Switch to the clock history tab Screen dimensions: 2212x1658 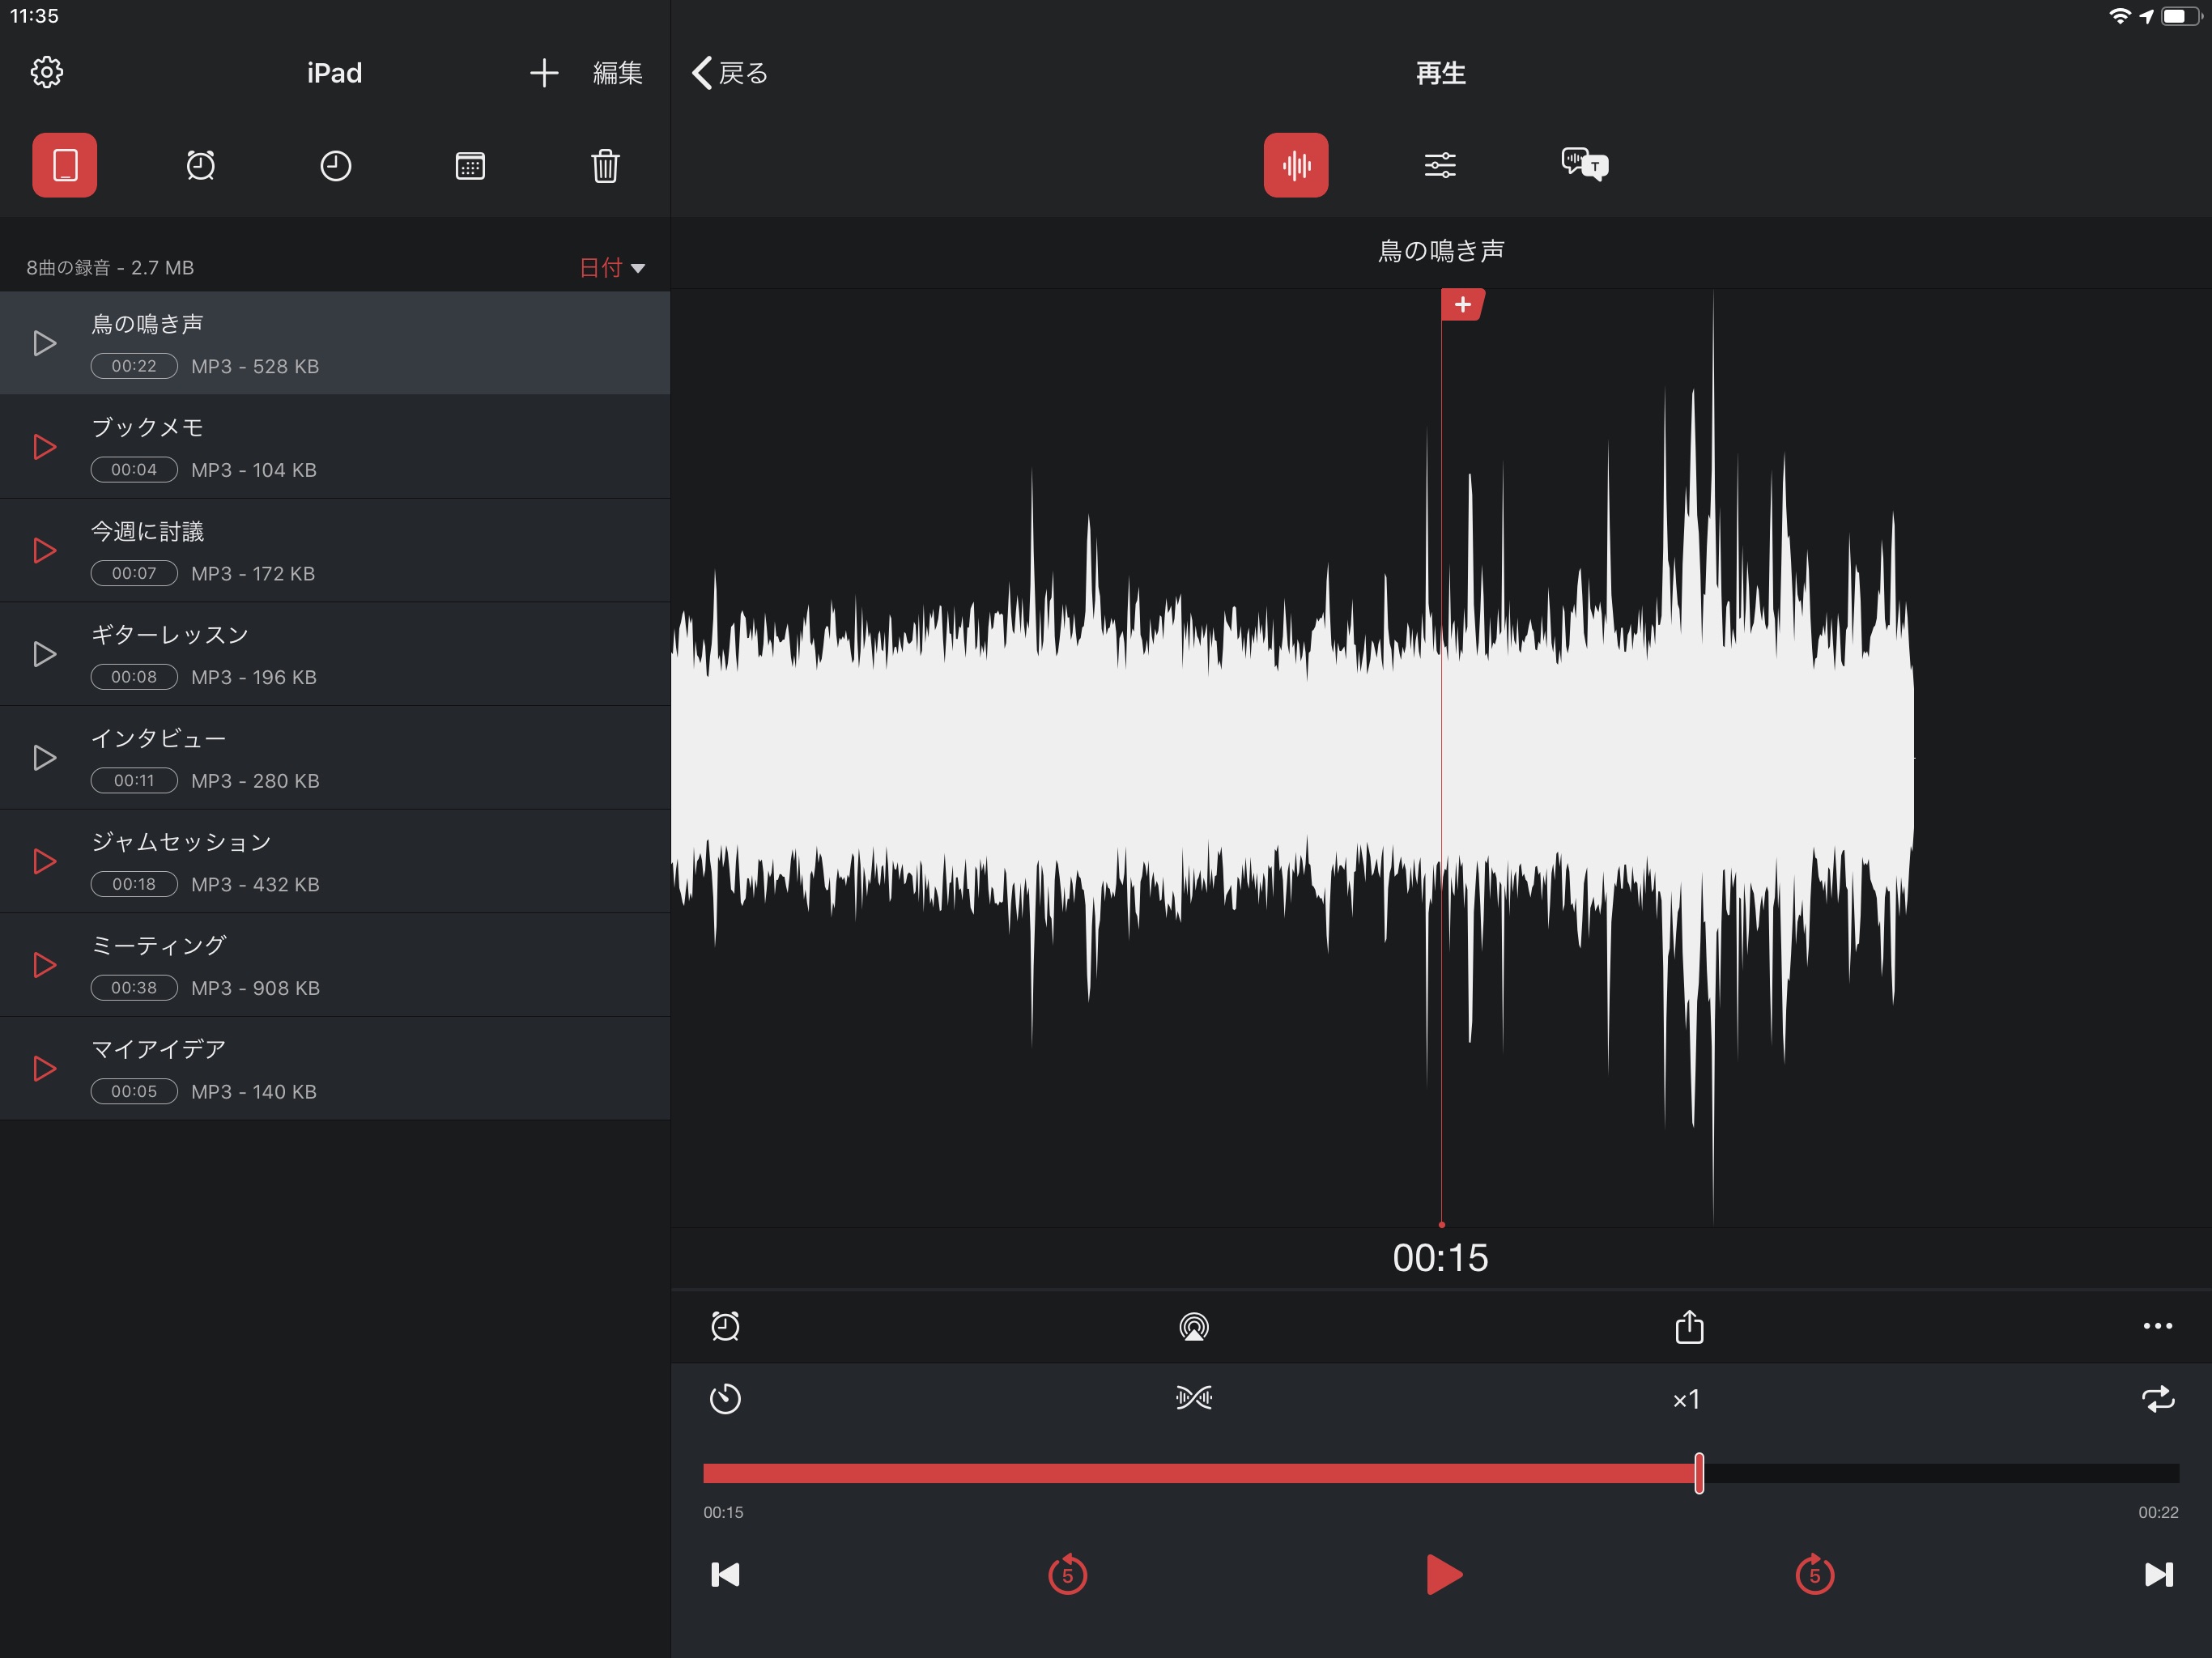335,165
